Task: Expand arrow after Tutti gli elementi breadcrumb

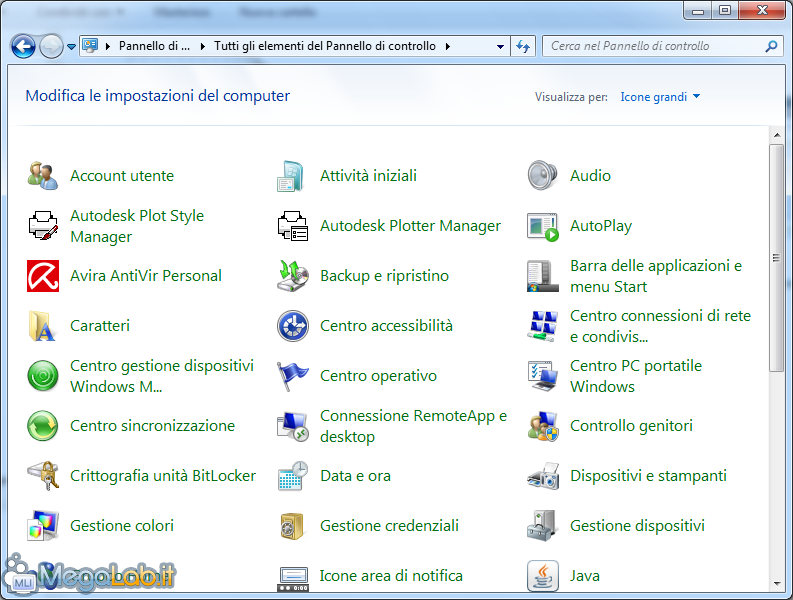Action: tap(448, 47)
